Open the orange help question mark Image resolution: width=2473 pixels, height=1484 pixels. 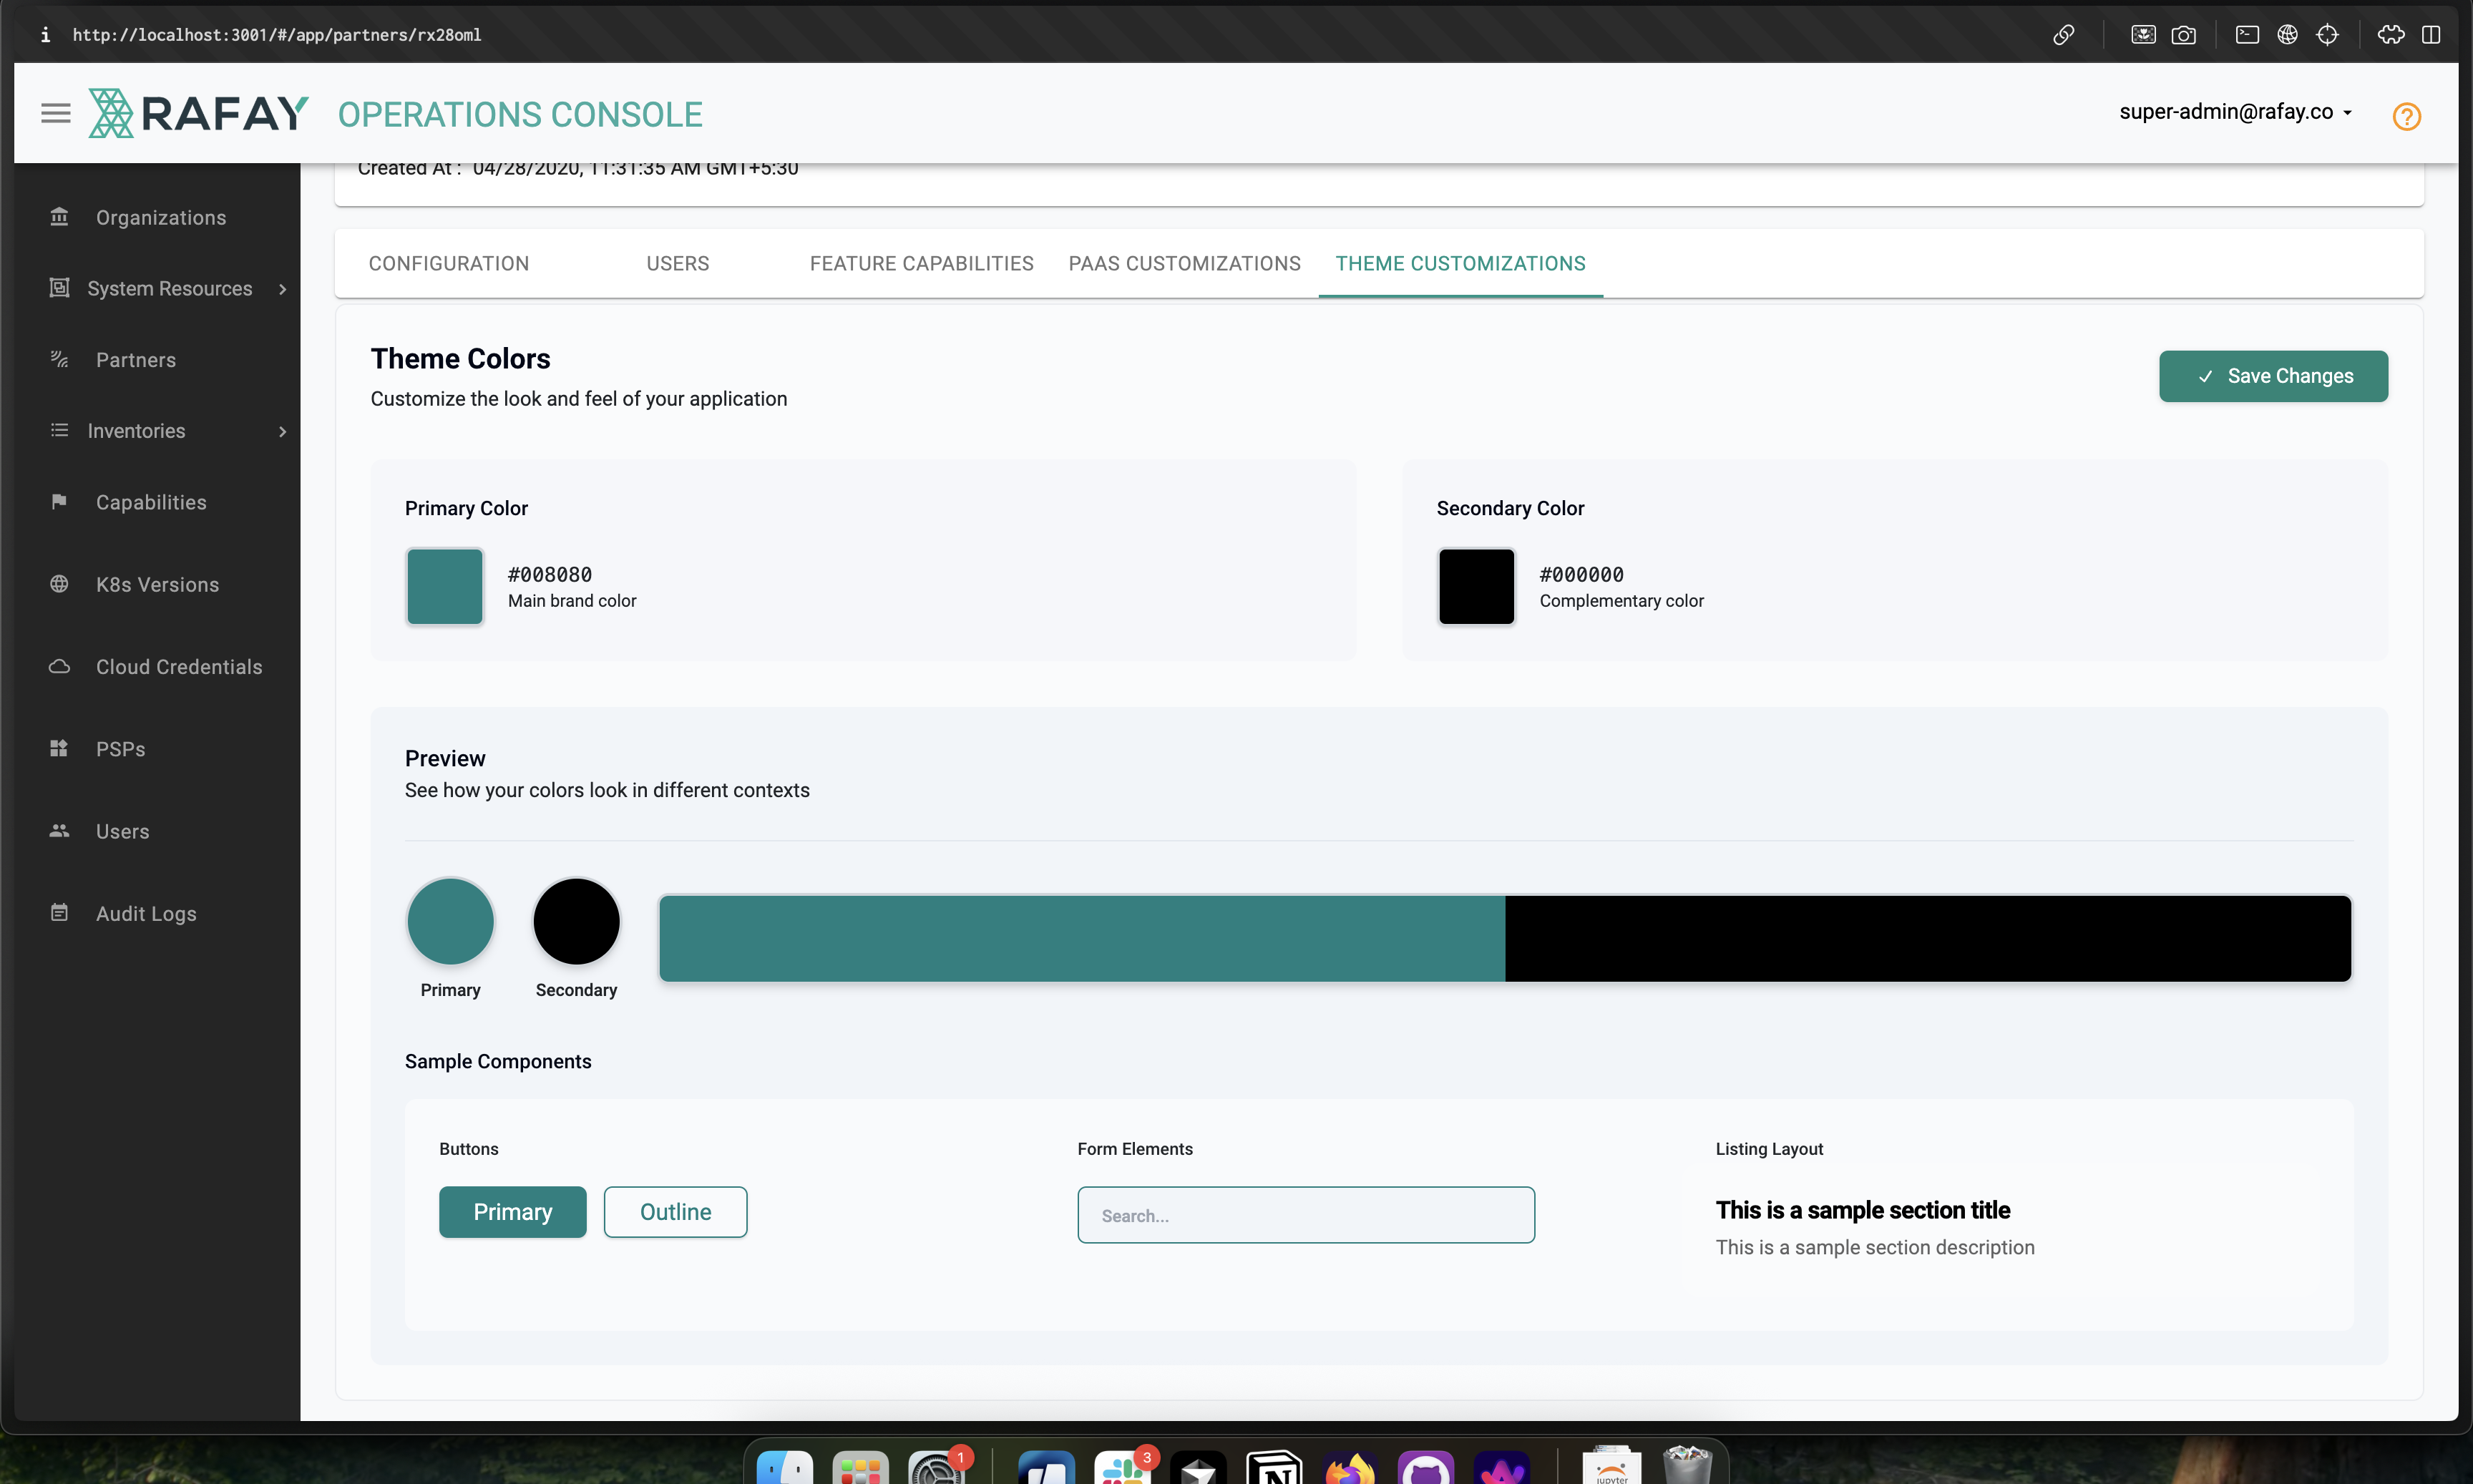click(2406, 117)
